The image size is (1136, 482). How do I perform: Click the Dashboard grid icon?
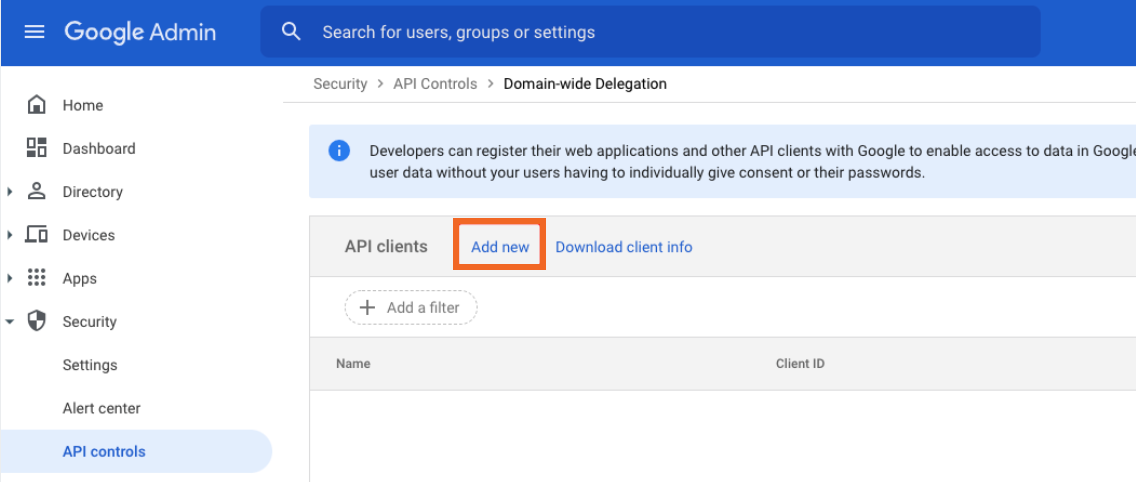tap(37, 148)
